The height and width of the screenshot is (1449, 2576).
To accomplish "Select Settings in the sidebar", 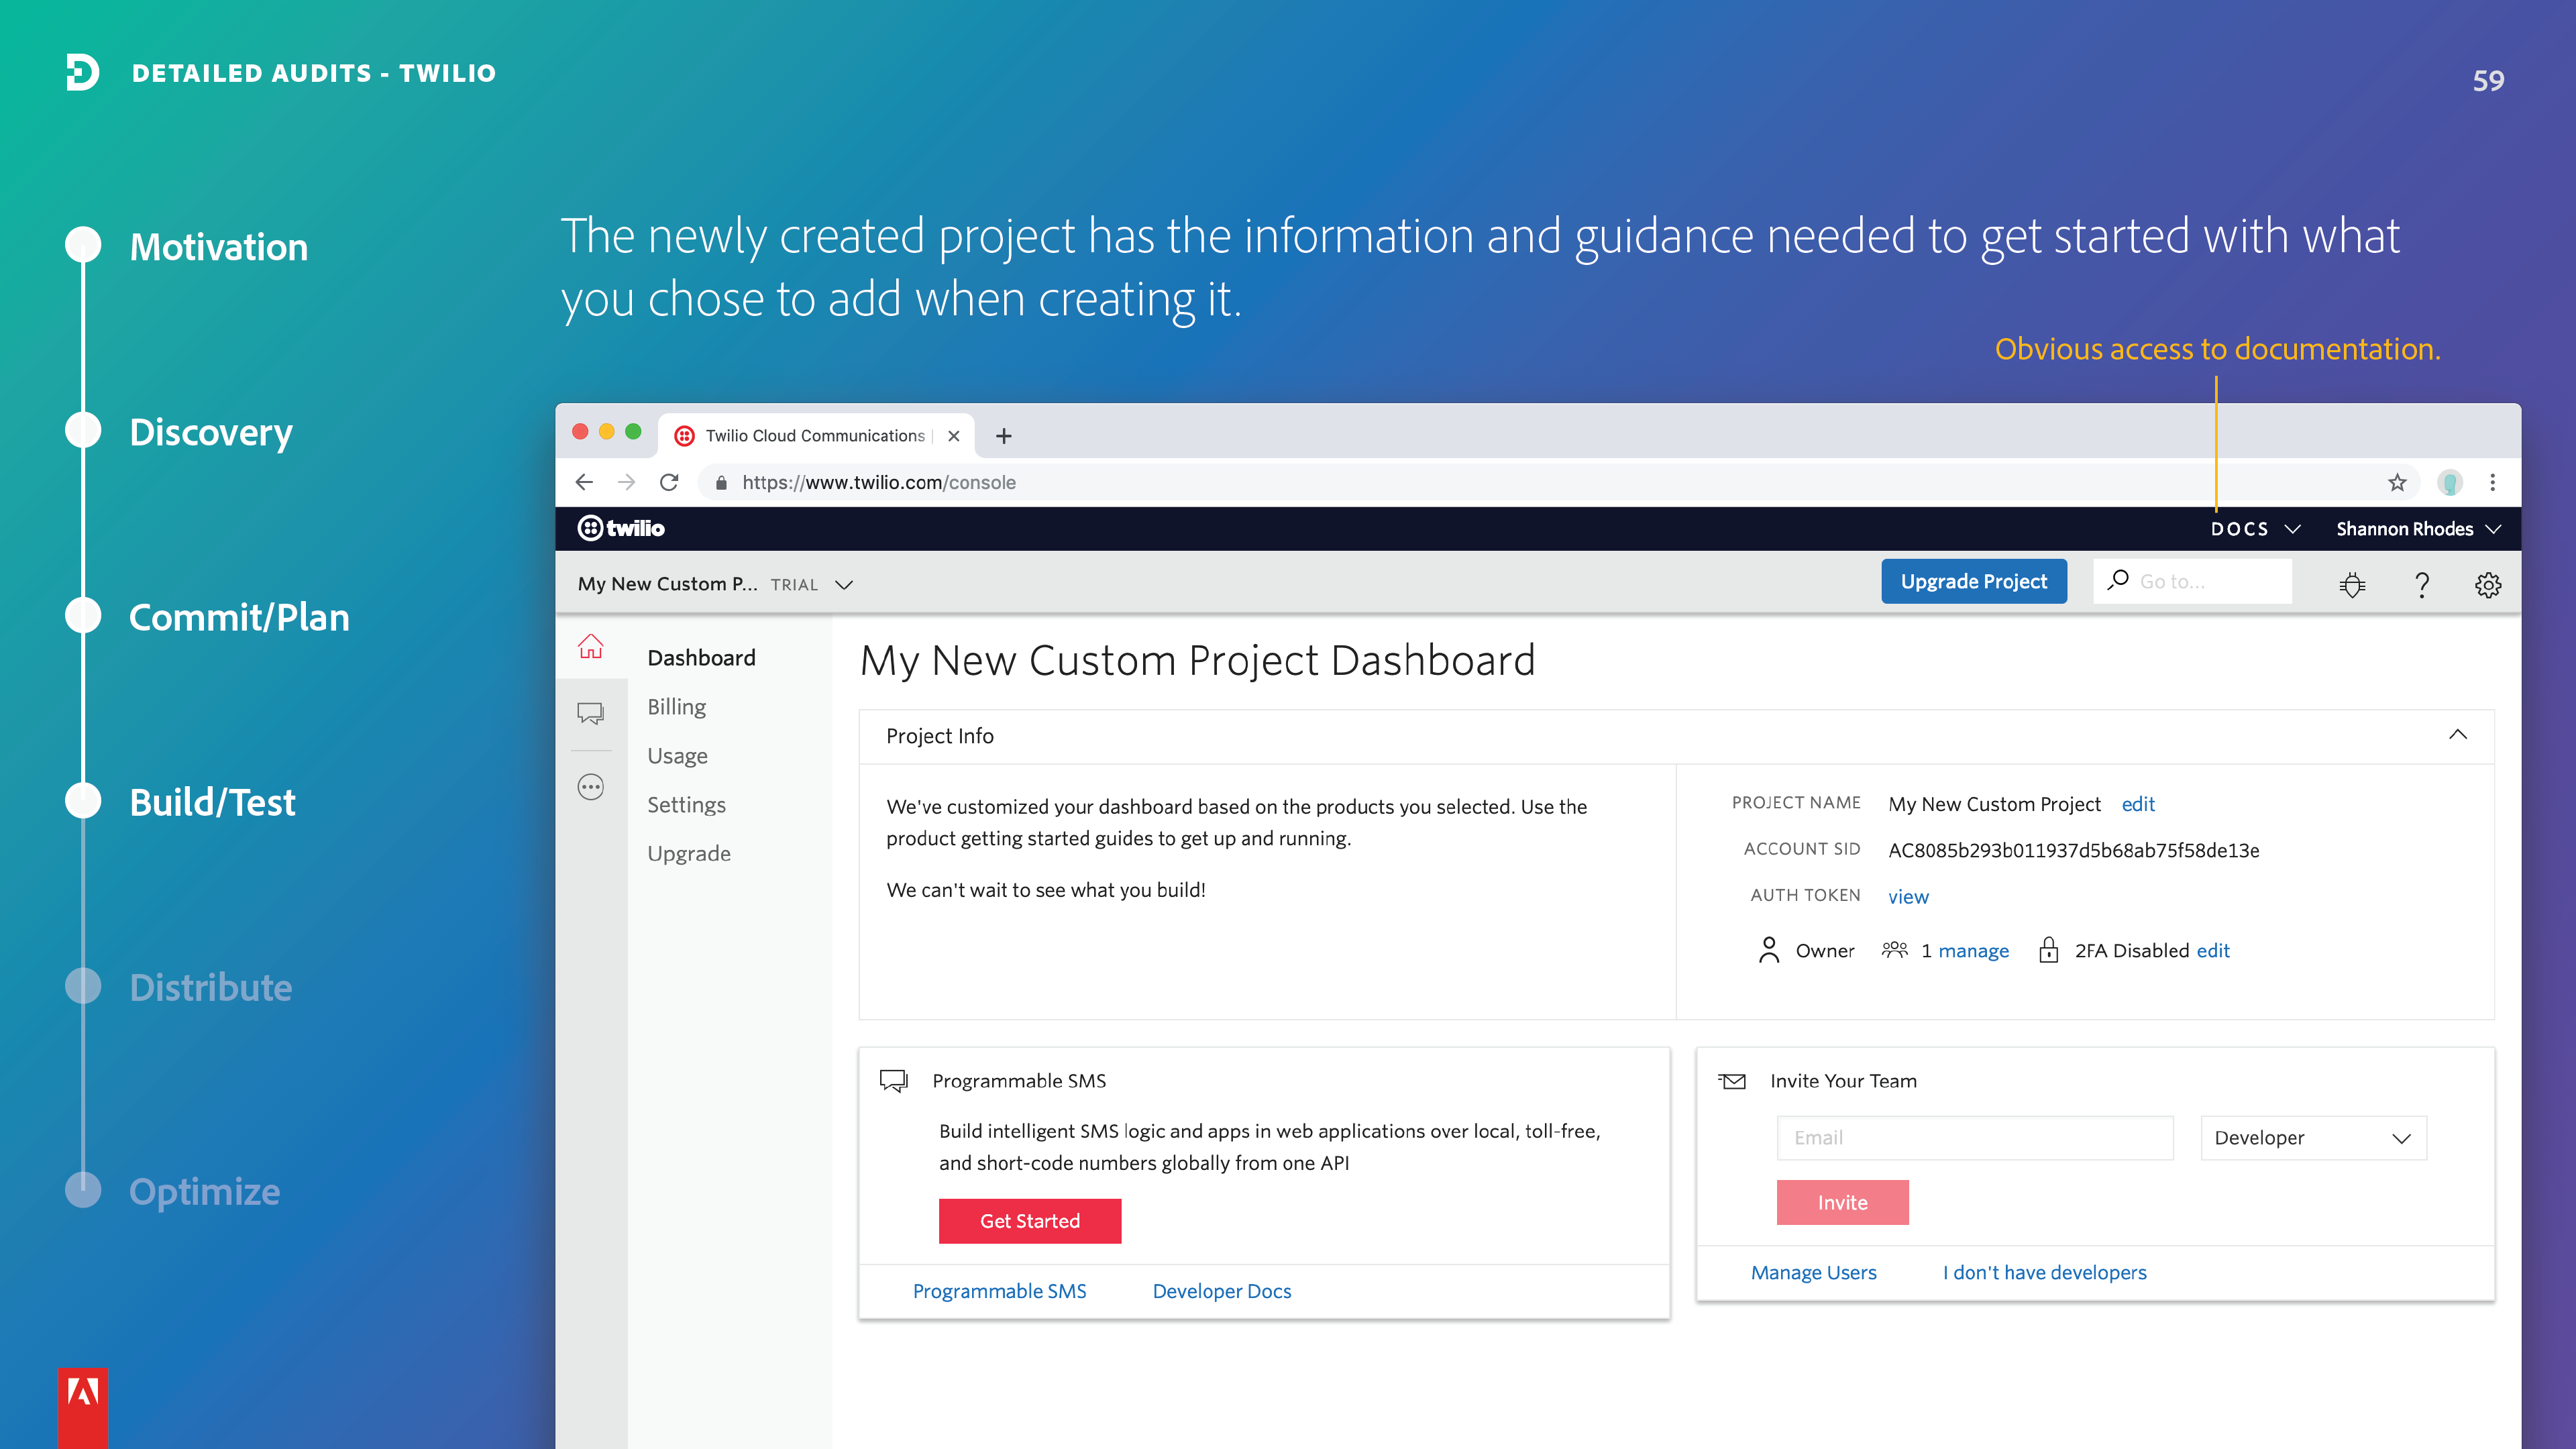I will point(686,804).
